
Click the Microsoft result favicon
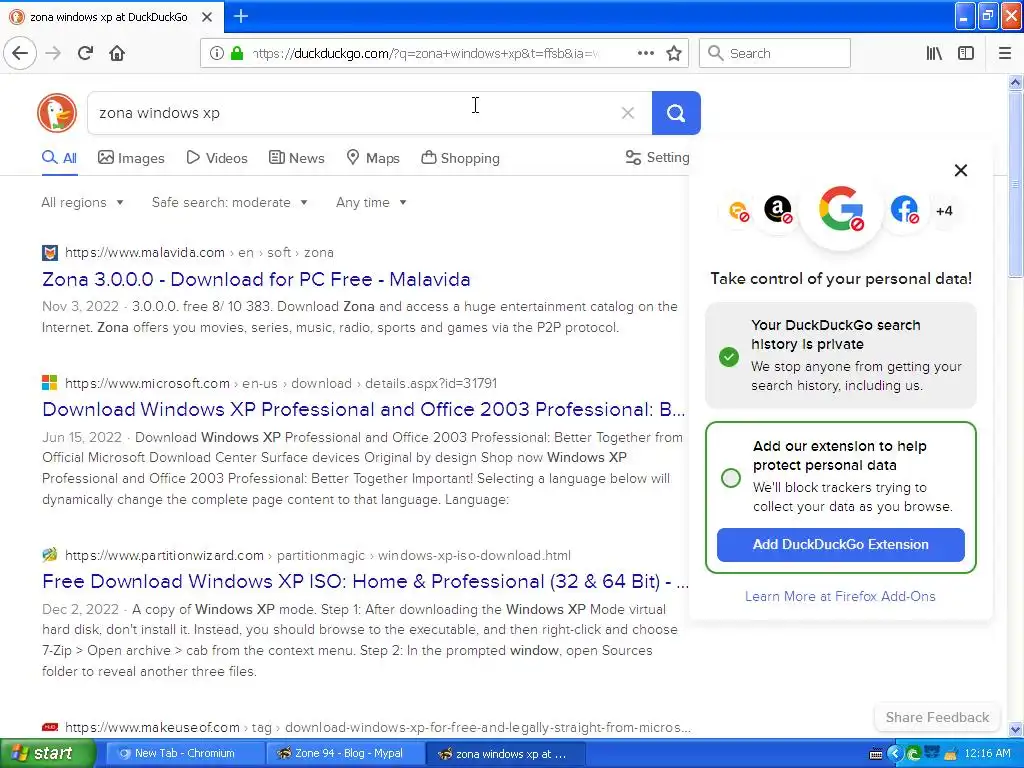[x=50, y=383]
